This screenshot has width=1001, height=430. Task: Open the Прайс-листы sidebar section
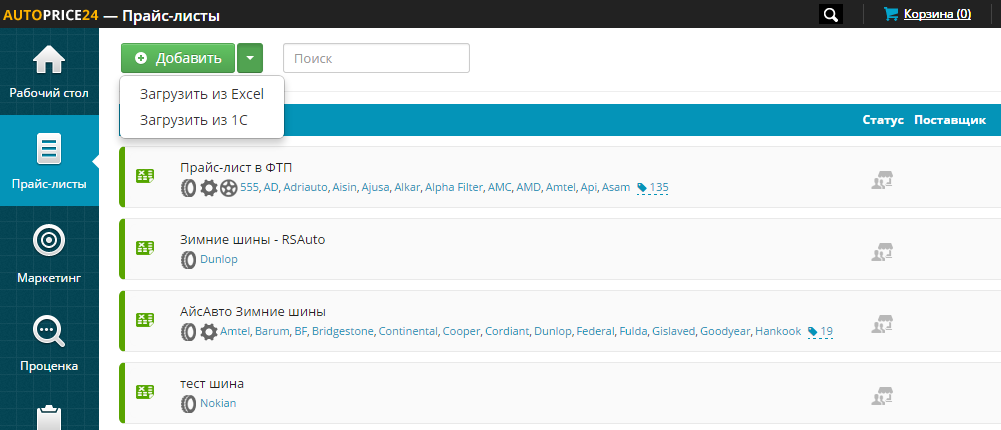(x=49, y=161)
